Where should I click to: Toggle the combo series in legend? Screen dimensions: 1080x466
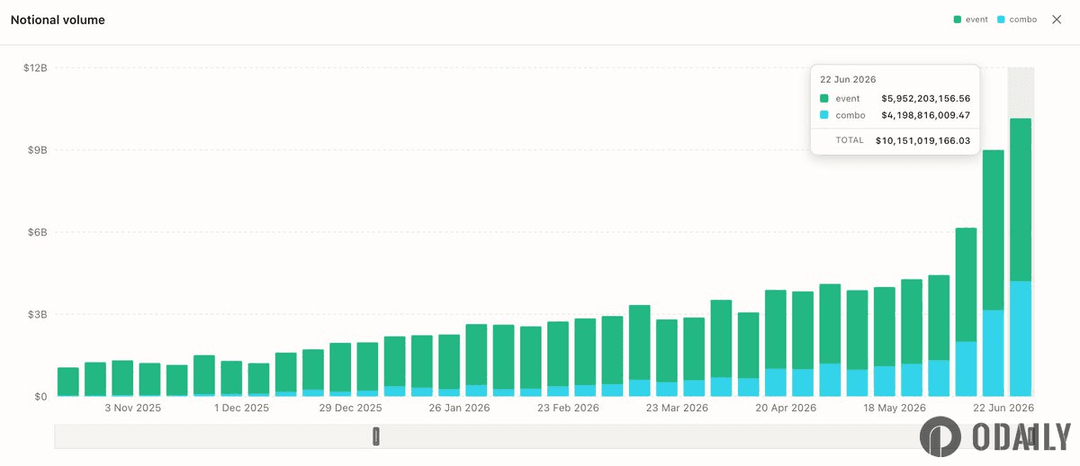[1017, 19]
